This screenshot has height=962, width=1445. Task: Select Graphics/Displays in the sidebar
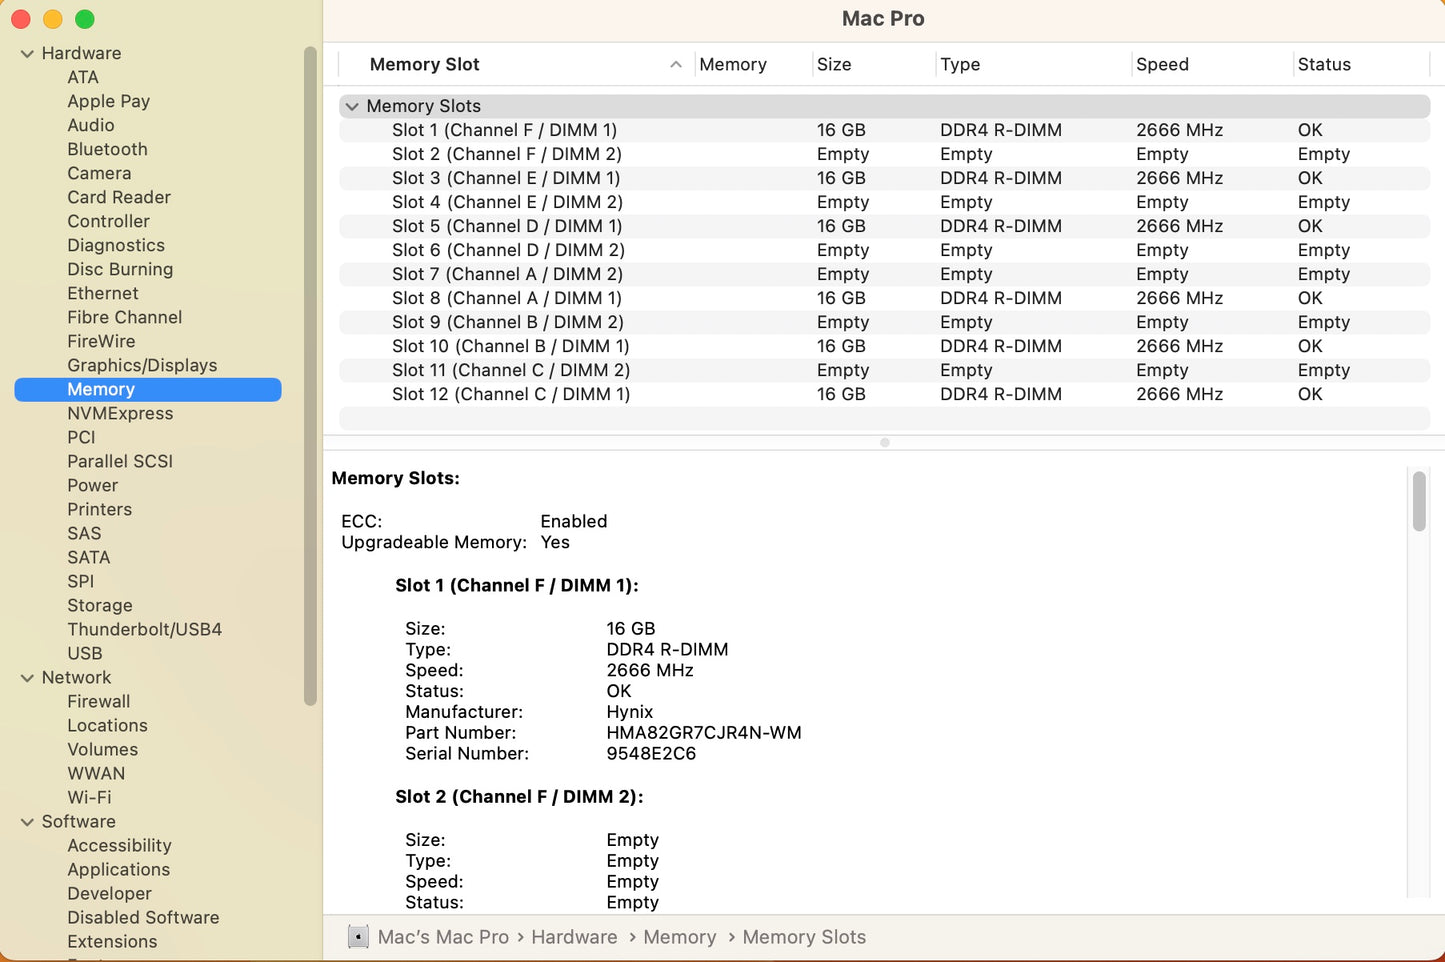[142, 366]
